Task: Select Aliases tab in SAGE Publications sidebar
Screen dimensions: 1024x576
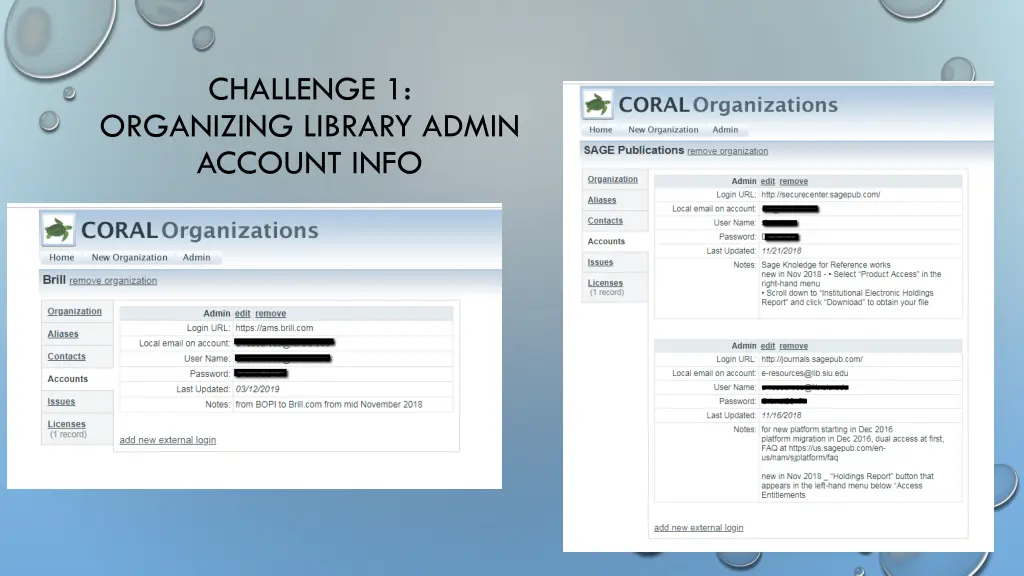Action: click(601, 200)
